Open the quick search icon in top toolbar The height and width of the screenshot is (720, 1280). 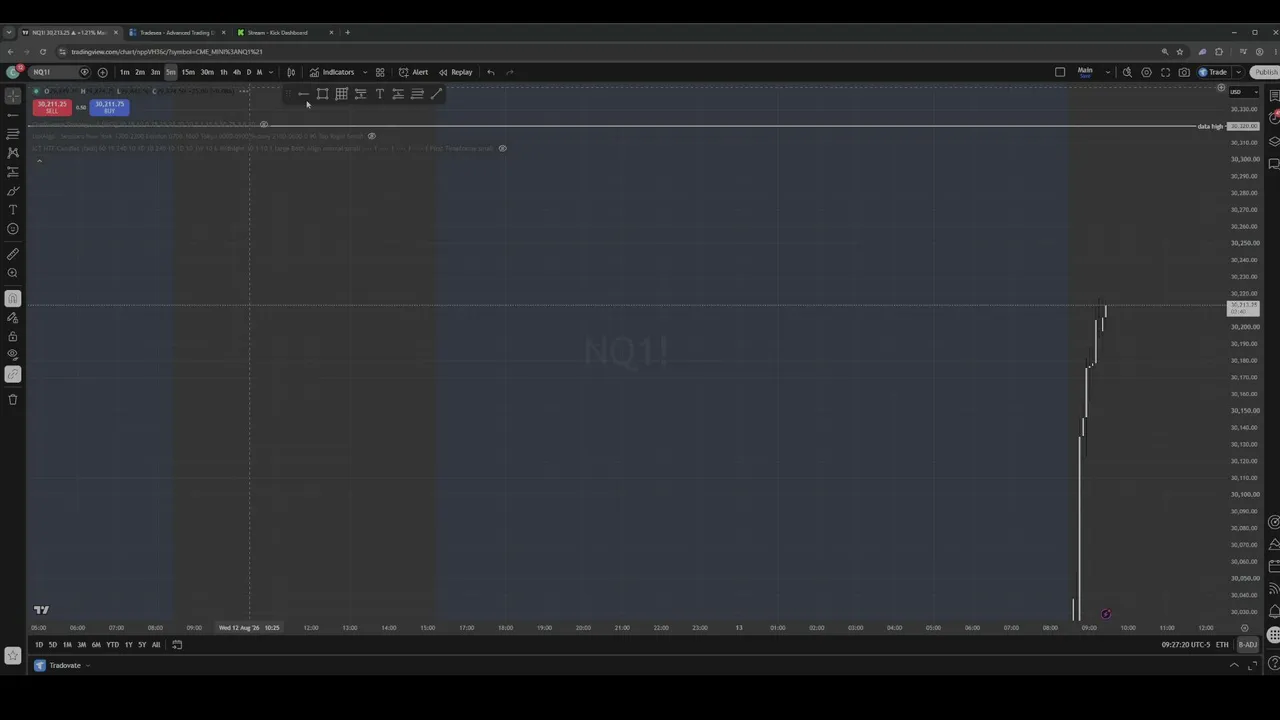pos(1127,72)
